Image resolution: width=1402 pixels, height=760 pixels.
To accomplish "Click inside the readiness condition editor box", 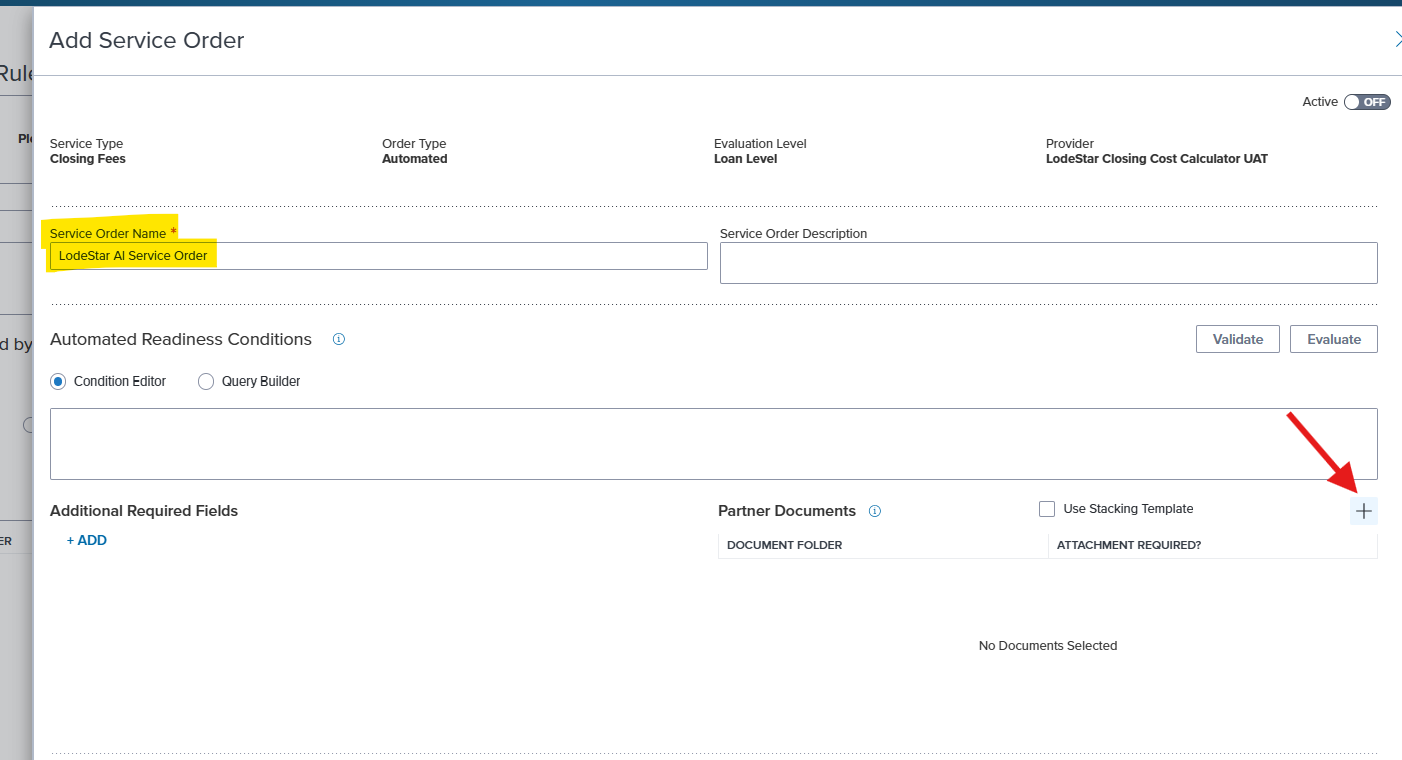I will coord(714,444).
